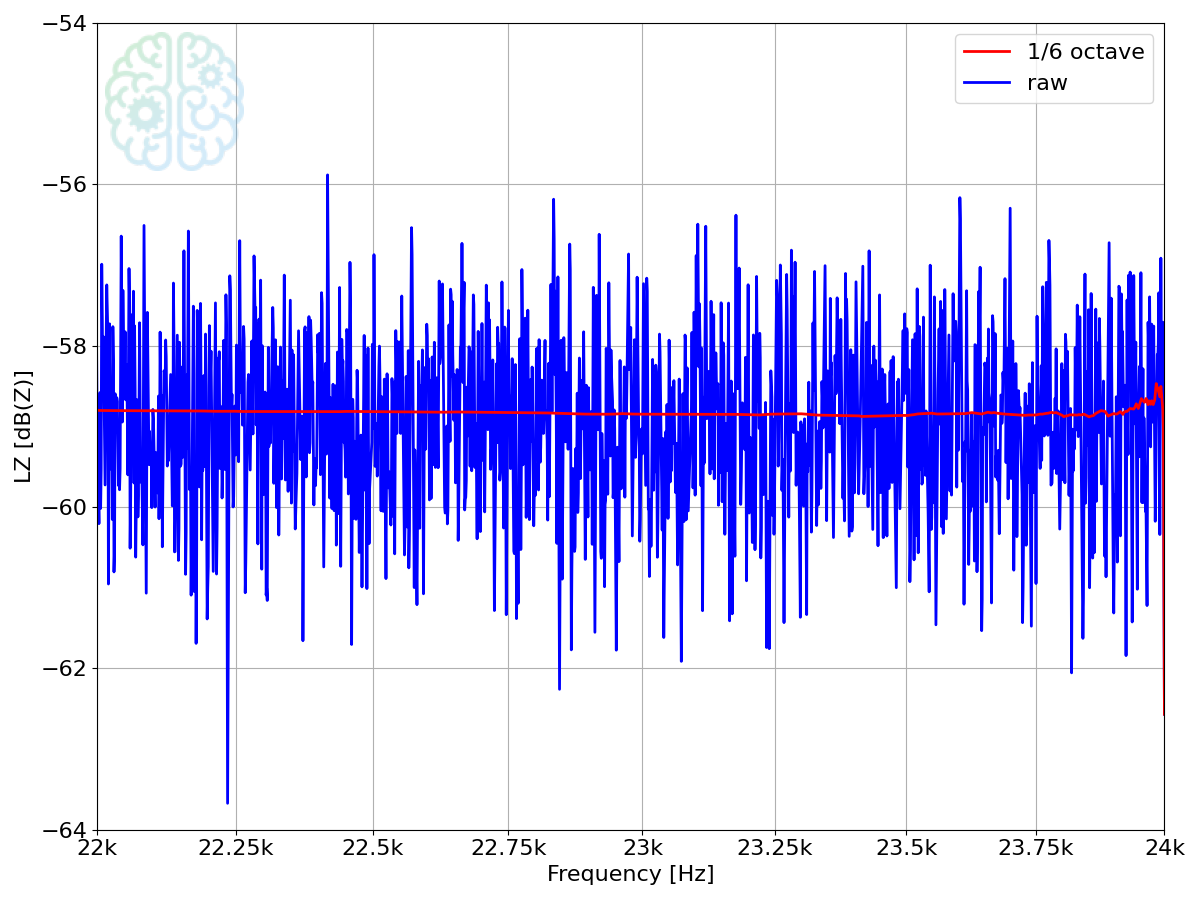1200x900 pixels.
Task: Click the −64 y-axis tick label
Action: click(x=62, y=830)
